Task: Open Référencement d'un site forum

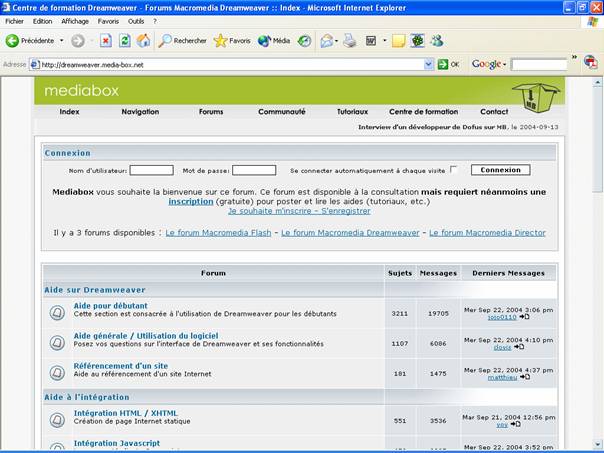Action: [x=121, y=366]
